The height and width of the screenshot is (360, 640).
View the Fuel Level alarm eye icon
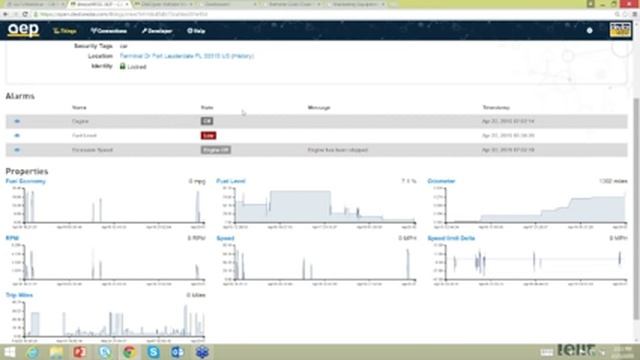pyautogui.click(x=17, y=136)
